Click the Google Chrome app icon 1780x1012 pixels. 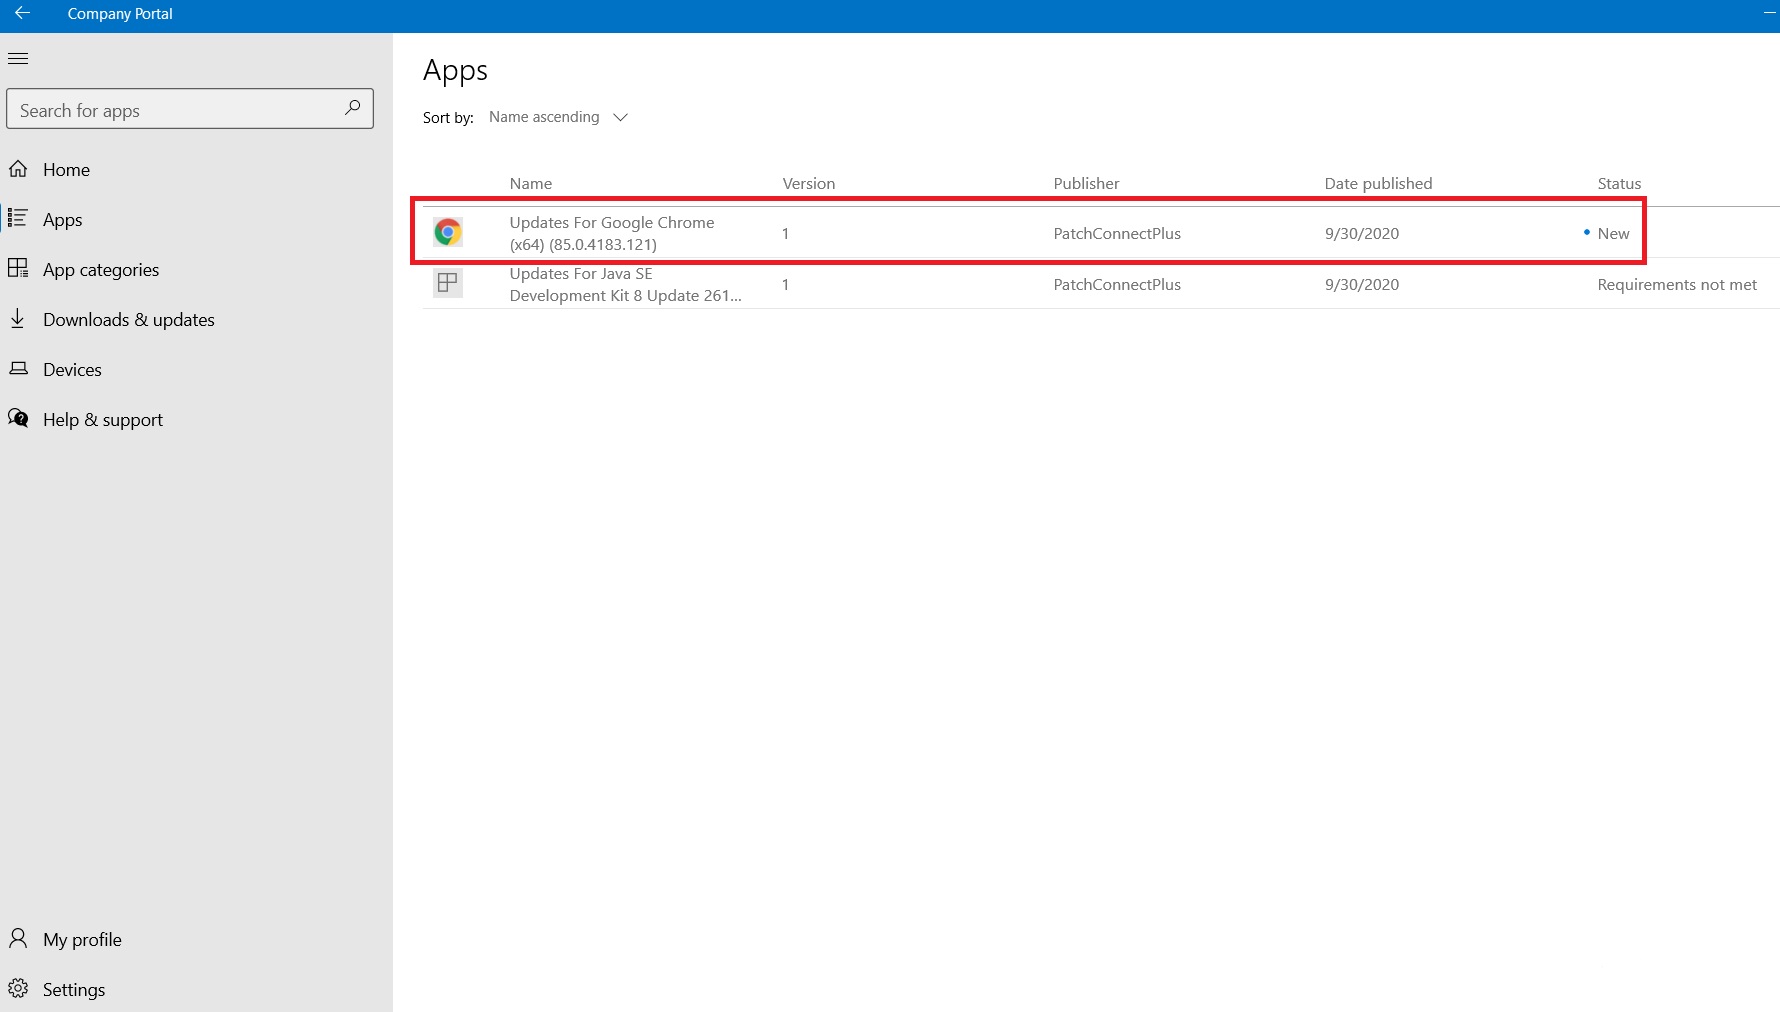pyautogui.click(x=447, y=233)
